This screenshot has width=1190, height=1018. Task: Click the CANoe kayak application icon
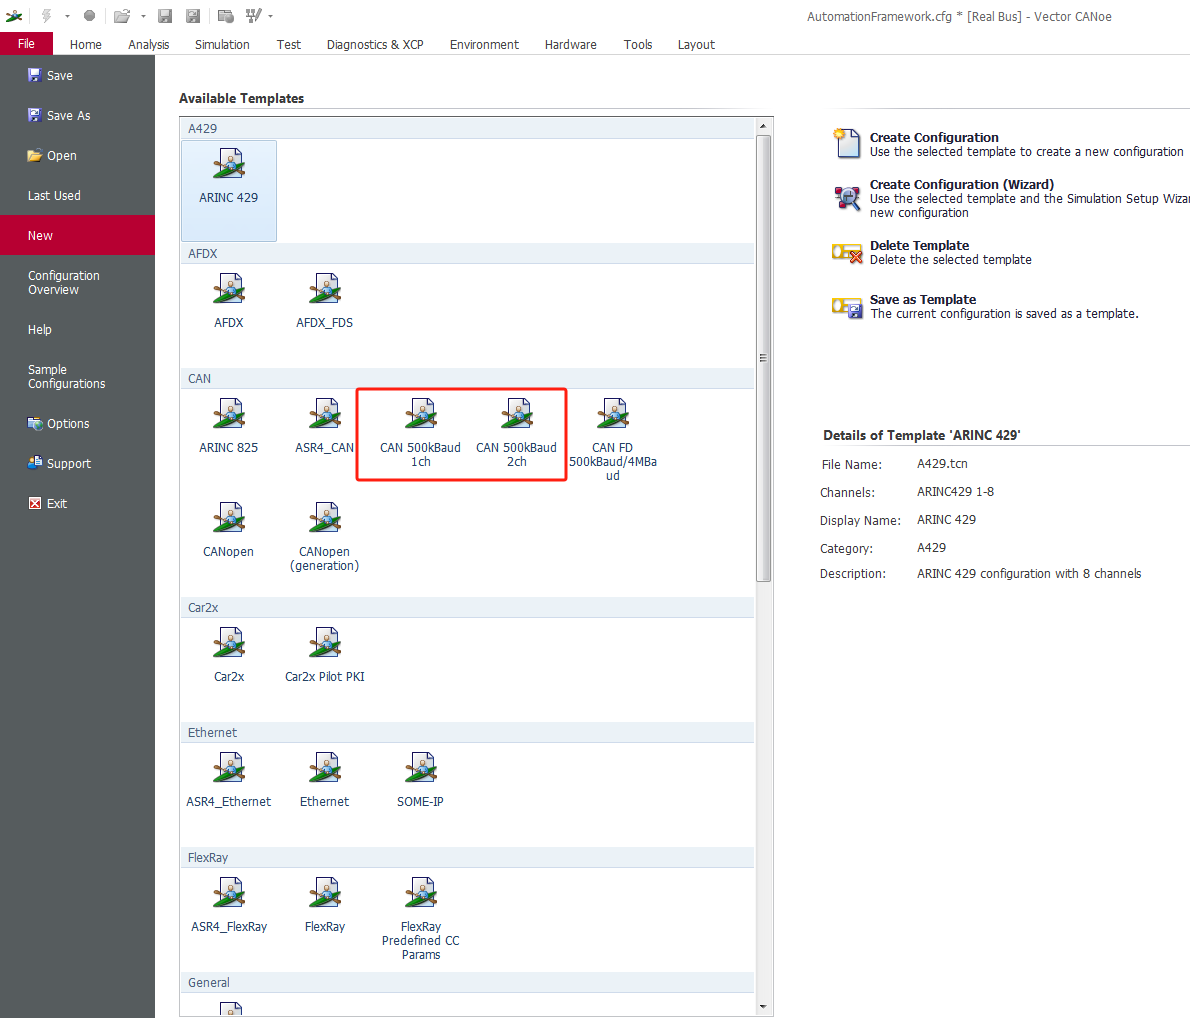click(x=14, y=16)
